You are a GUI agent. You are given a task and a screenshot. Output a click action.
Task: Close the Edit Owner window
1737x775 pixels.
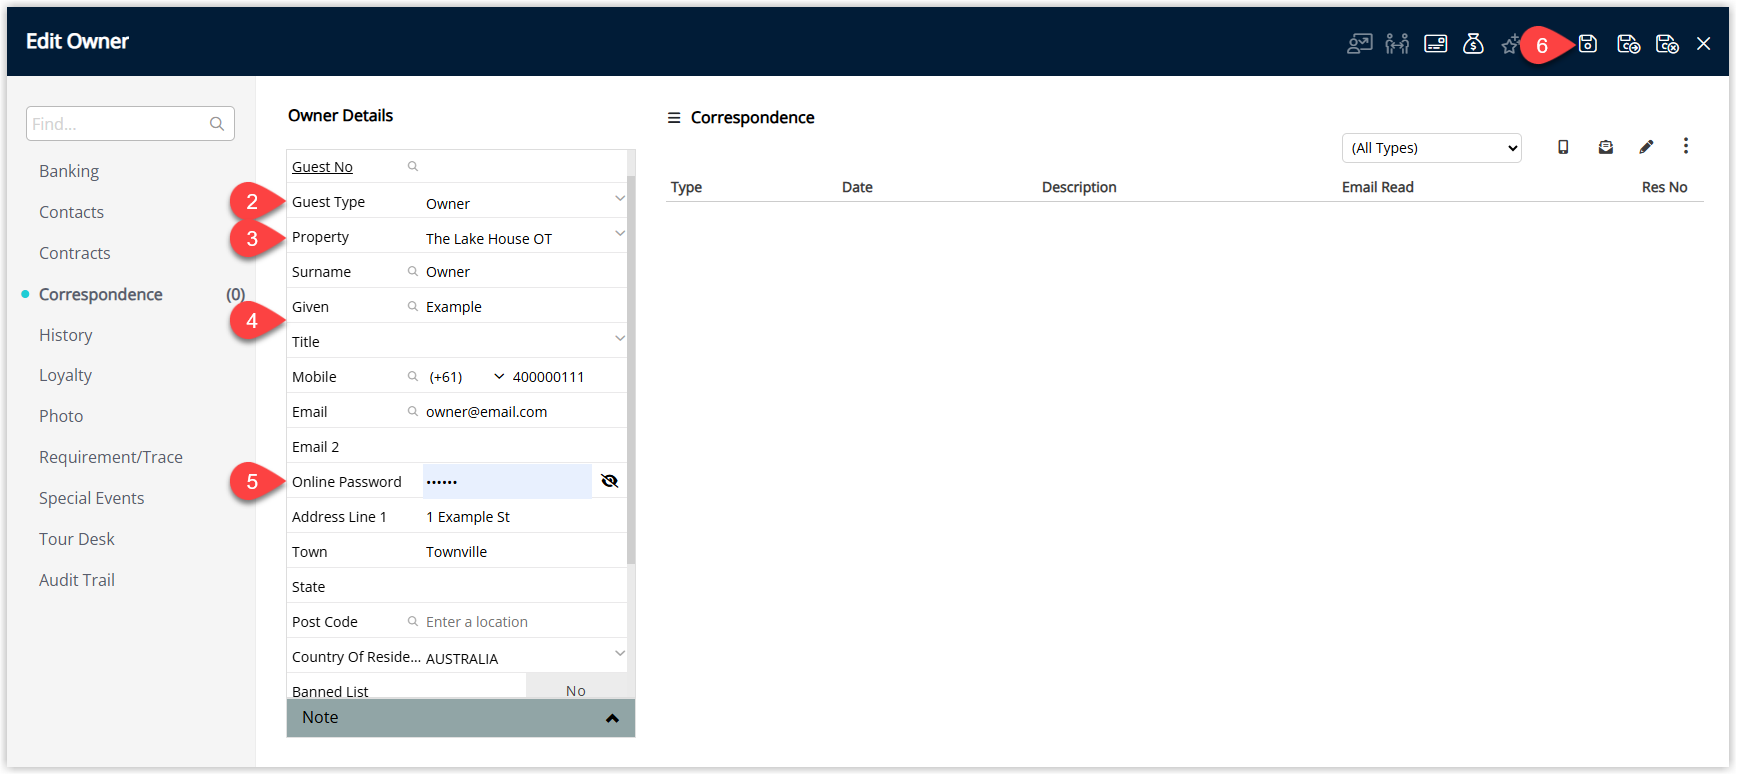[x=1704, y=44]
